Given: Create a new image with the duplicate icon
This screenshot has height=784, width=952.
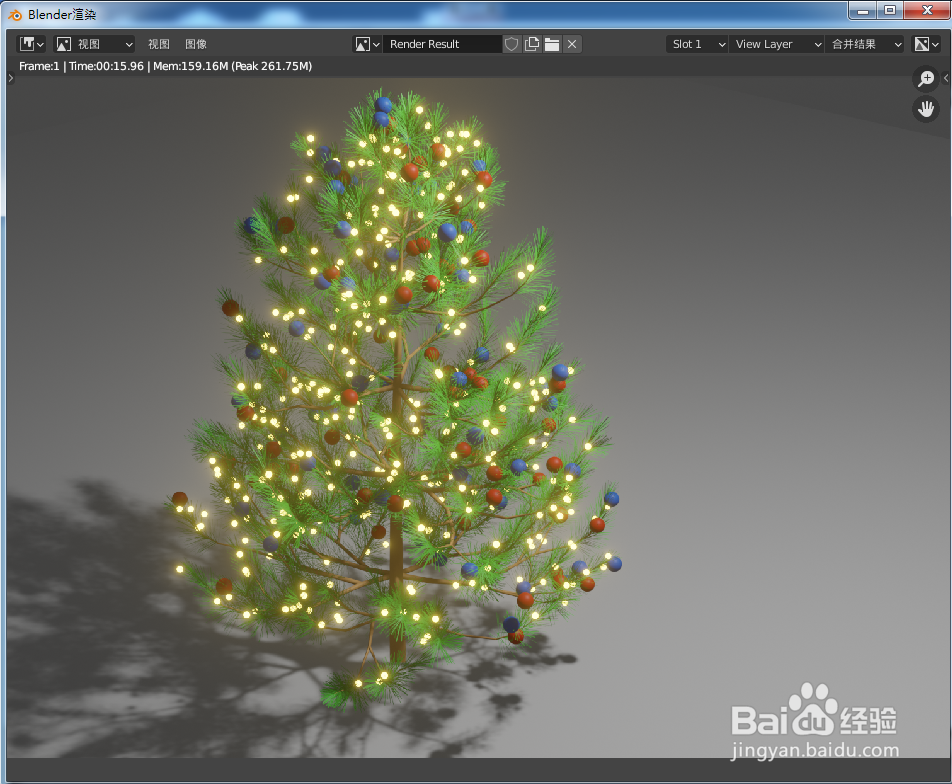Looking at the screenshot, I should click(x=531, y=43).
